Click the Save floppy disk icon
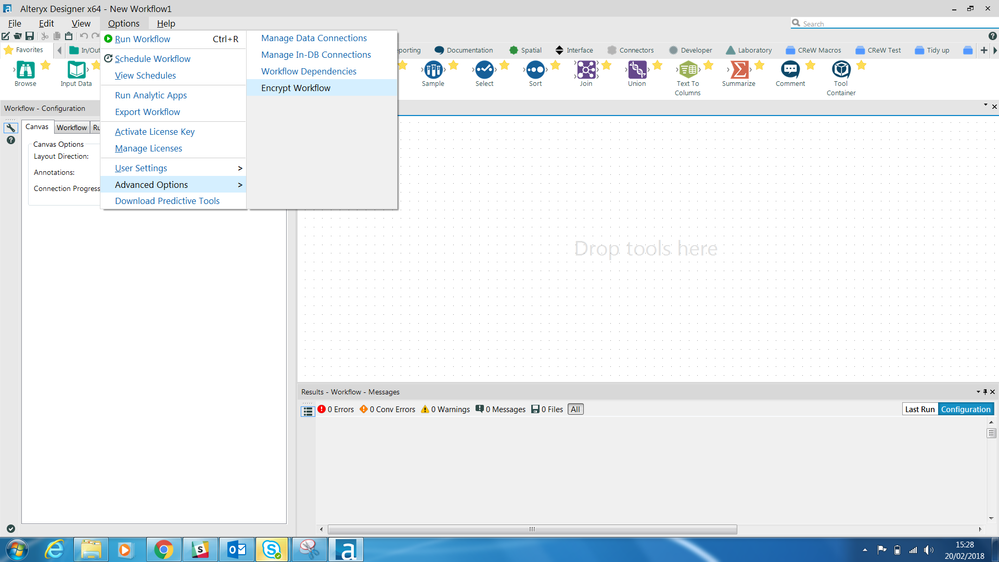 [x=29, y=36]
